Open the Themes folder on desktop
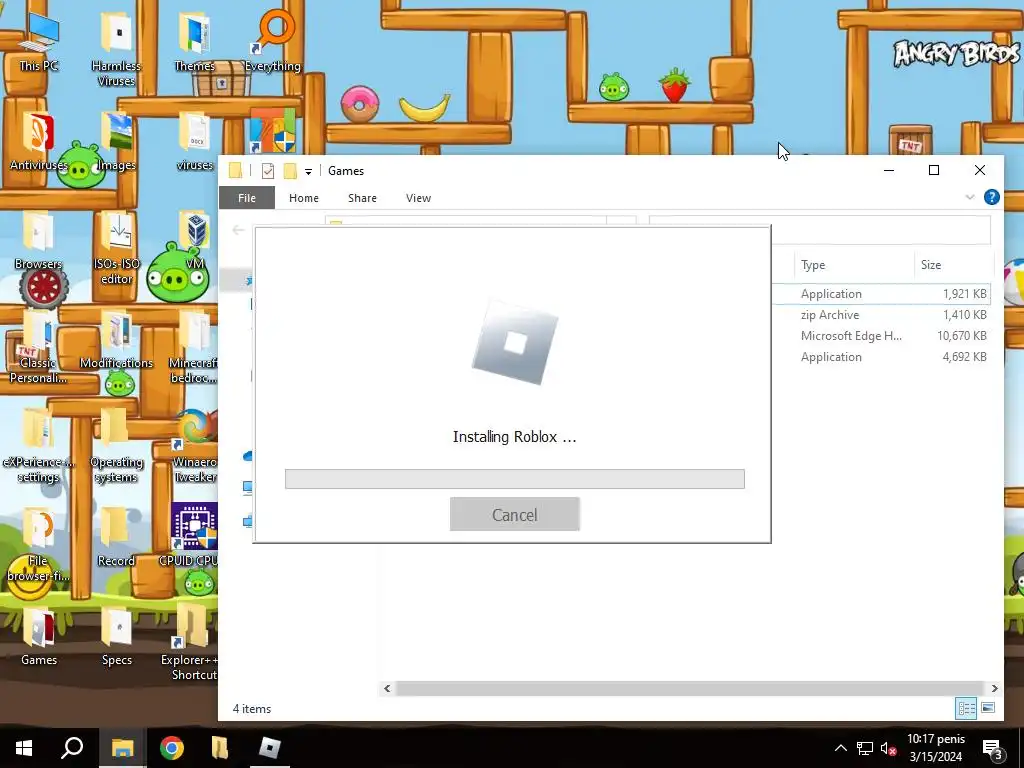The image size is (1024, 768). coord(195,43)
